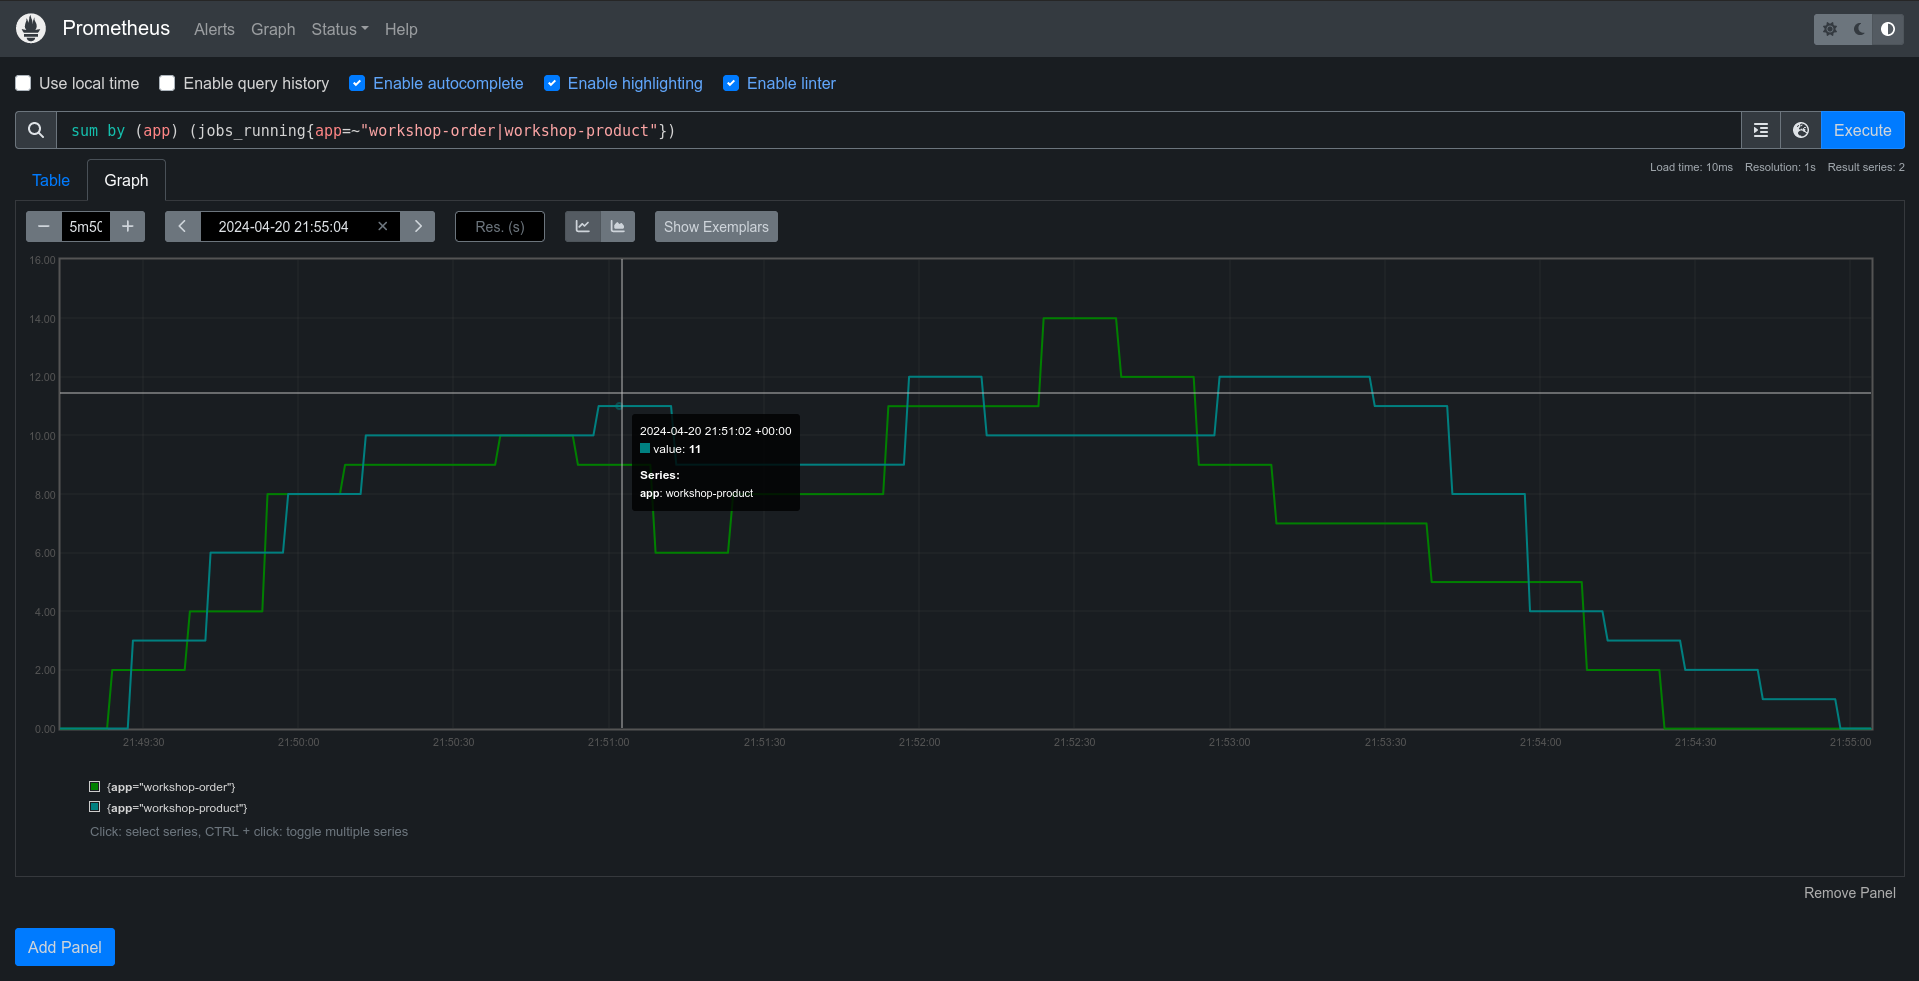
Task: Step the end time forward with the right chevron
Action: (418, 227)
